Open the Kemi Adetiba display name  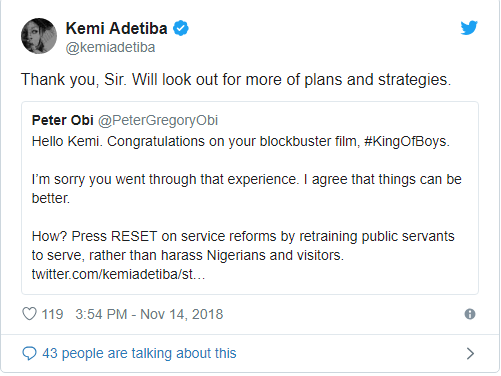tap(116, 28)
